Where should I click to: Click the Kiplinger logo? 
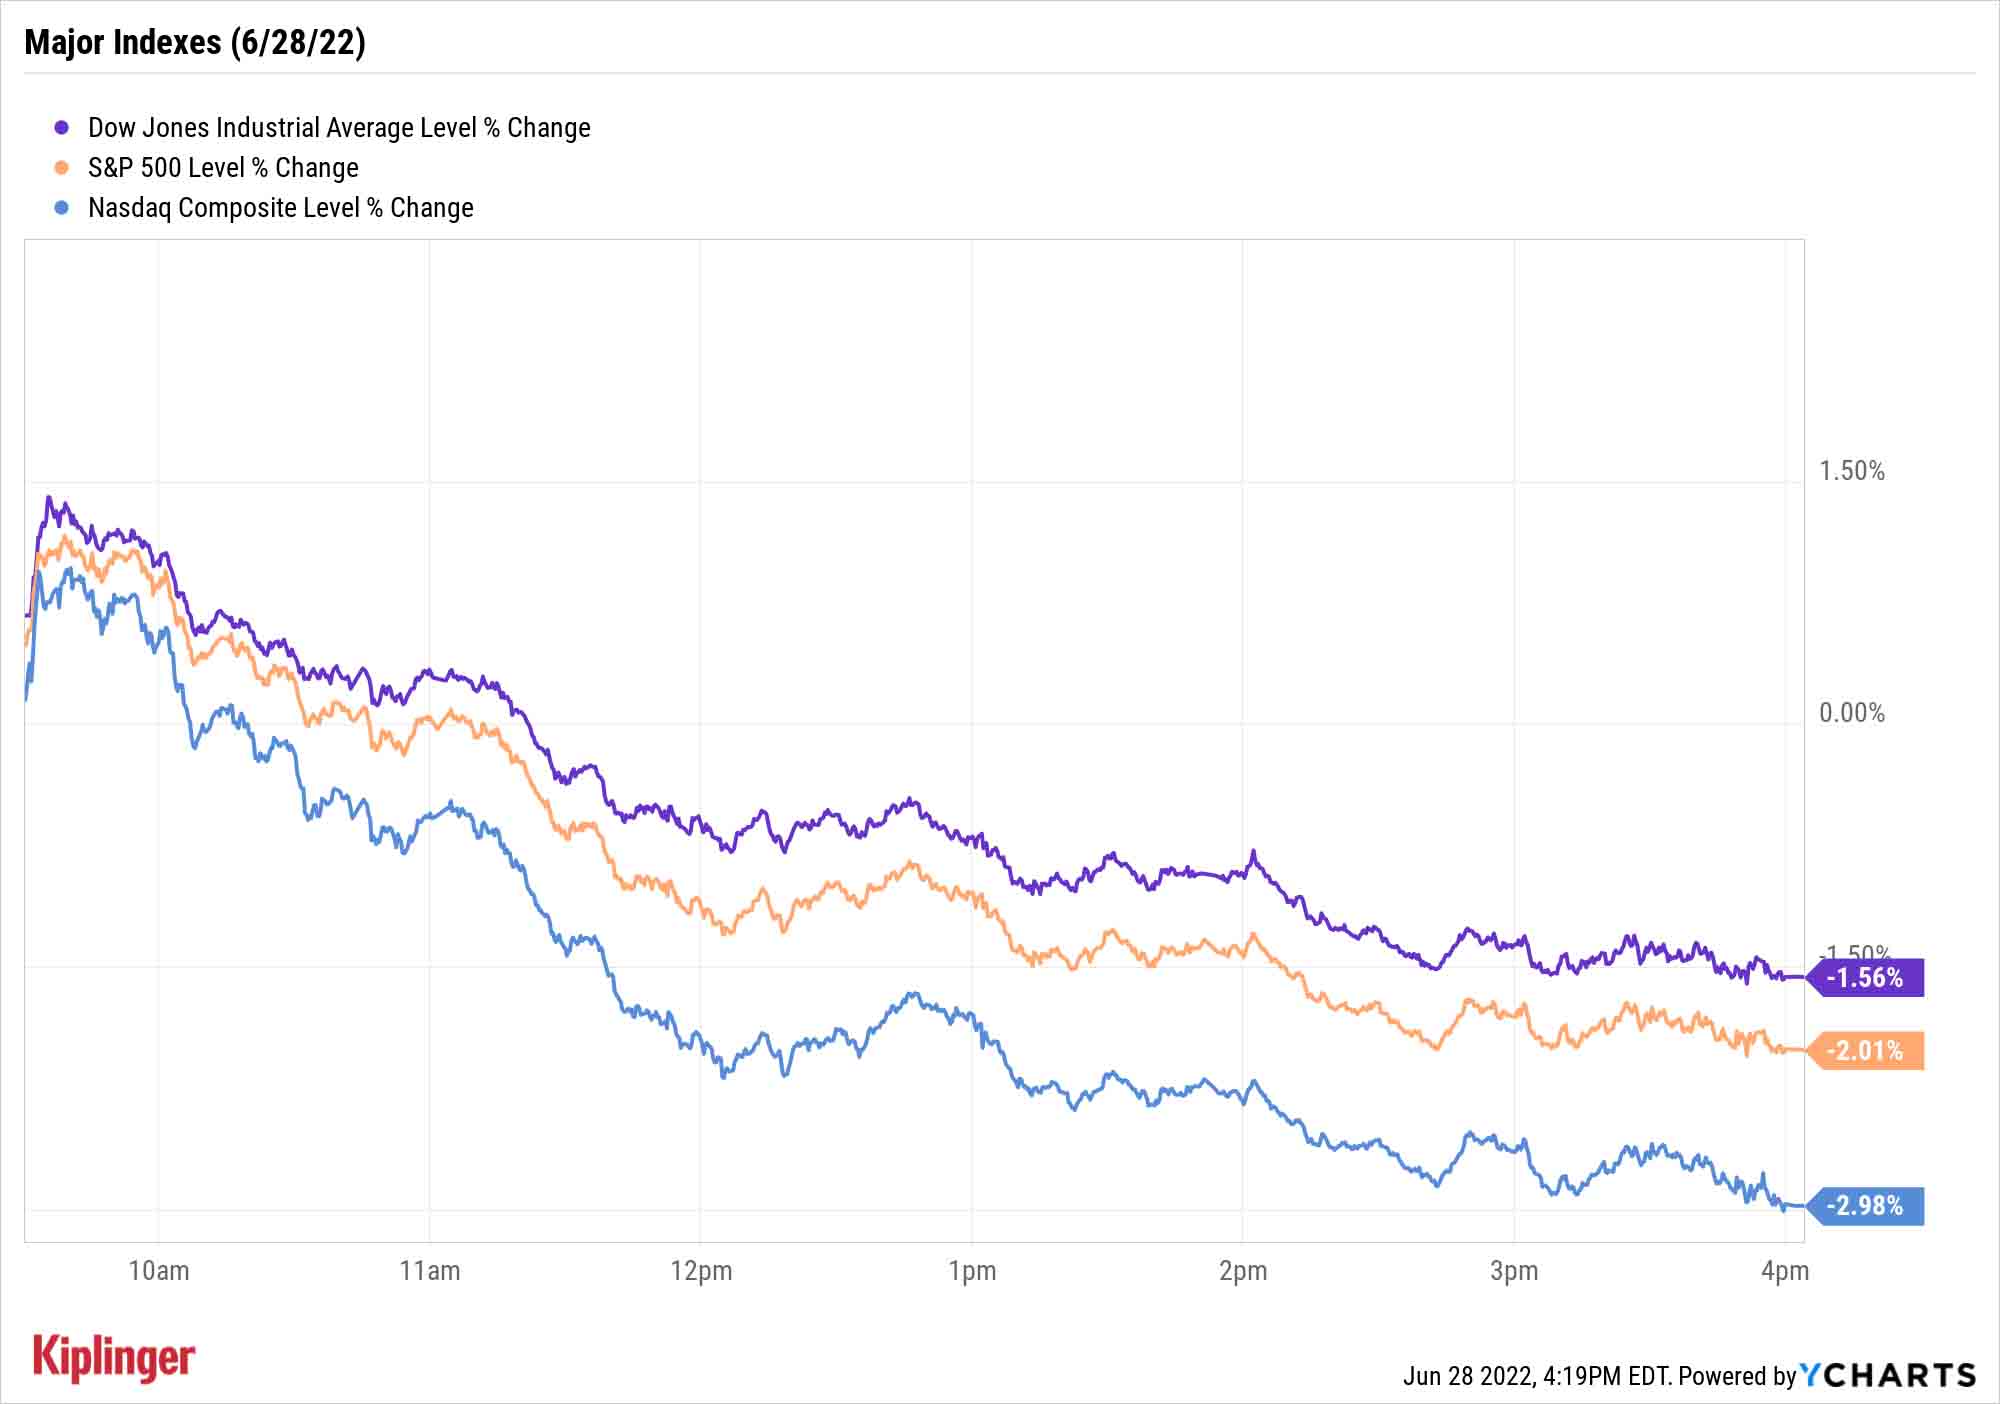(x=114, y=1359)
